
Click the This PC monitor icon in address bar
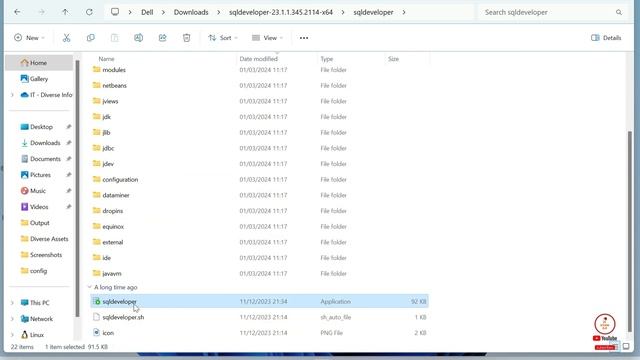coord(115,12)
